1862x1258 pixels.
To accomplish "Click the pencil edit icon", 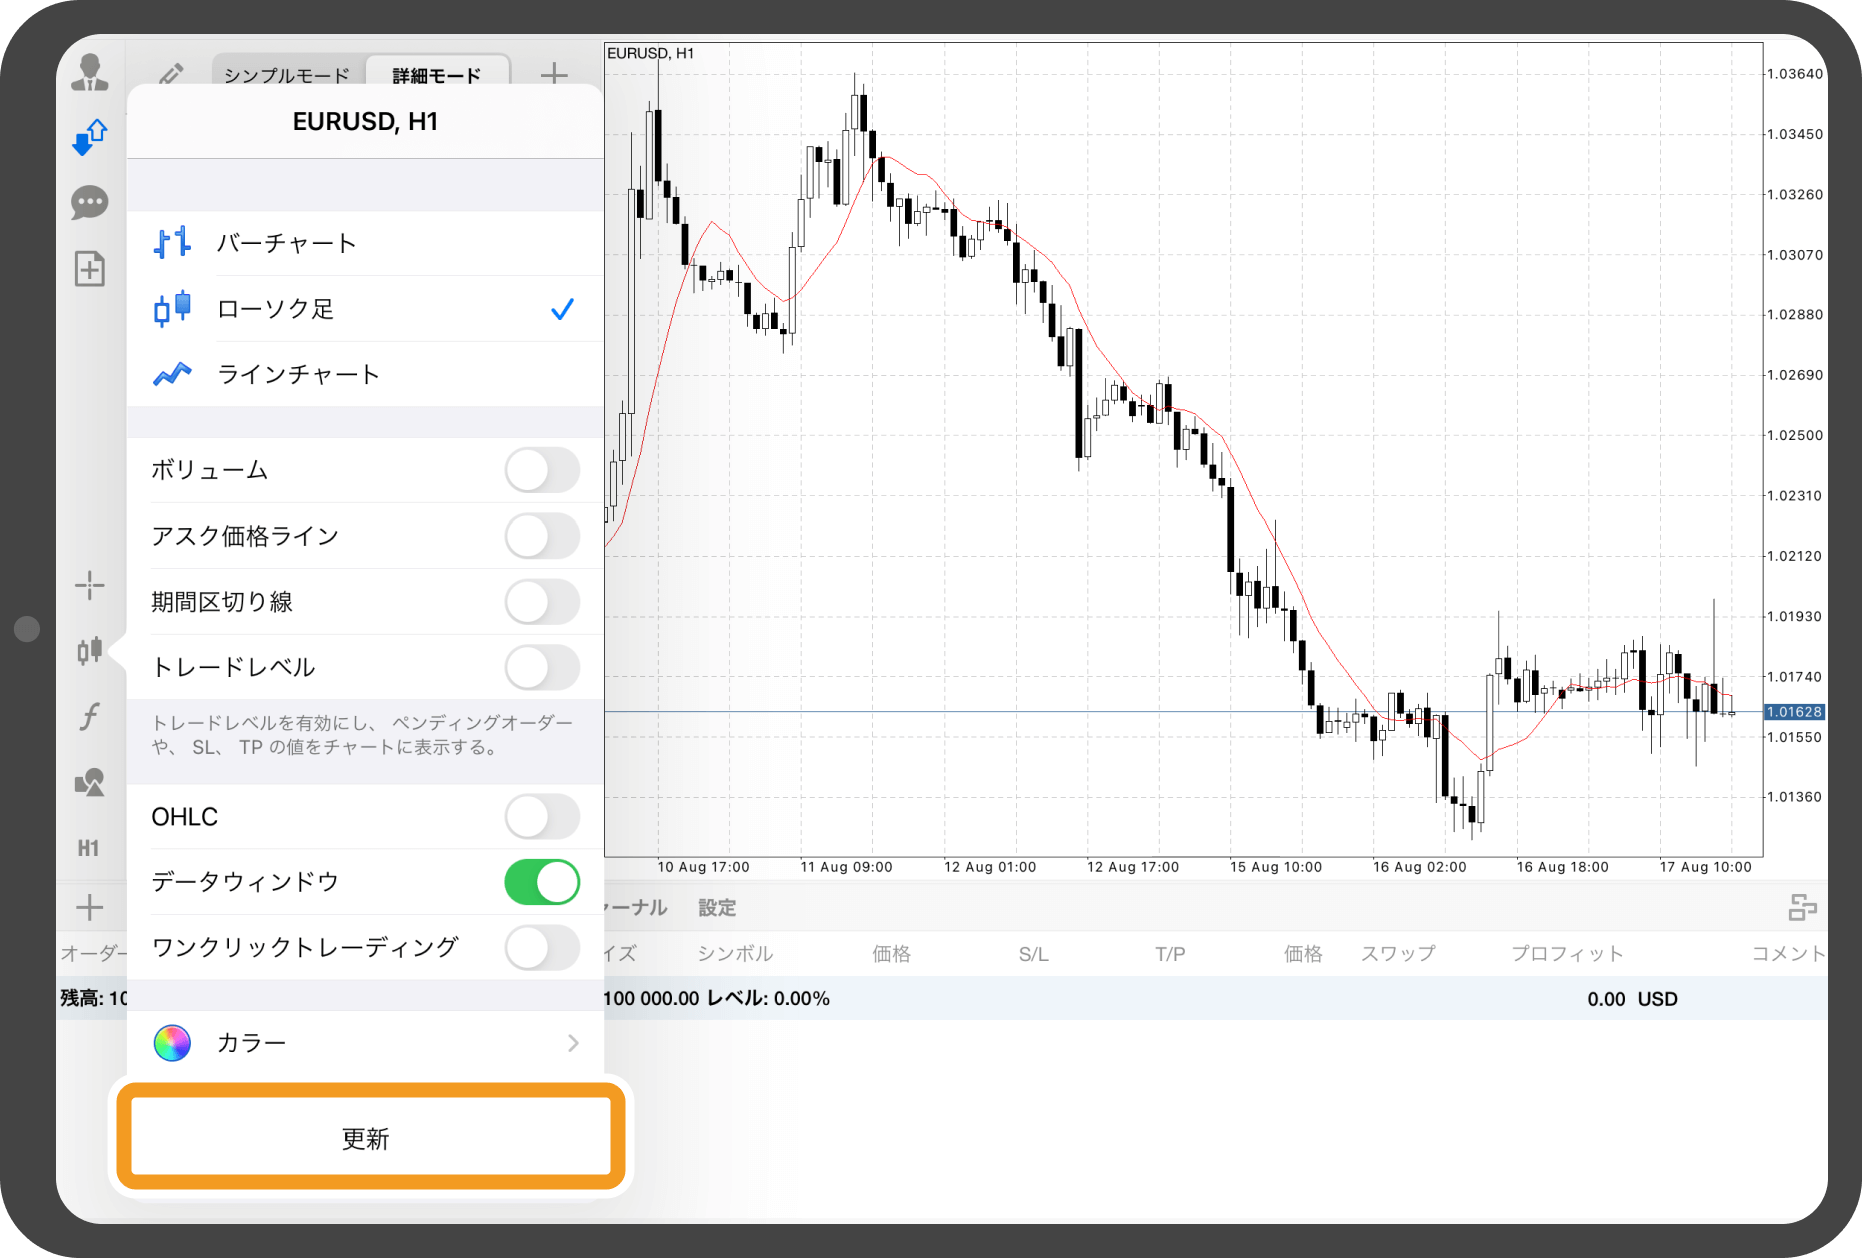I will (171, 73).
